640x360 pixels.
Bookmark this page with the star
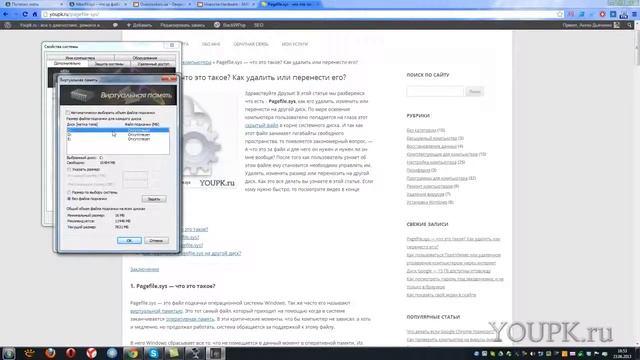[x=560, y=14]
